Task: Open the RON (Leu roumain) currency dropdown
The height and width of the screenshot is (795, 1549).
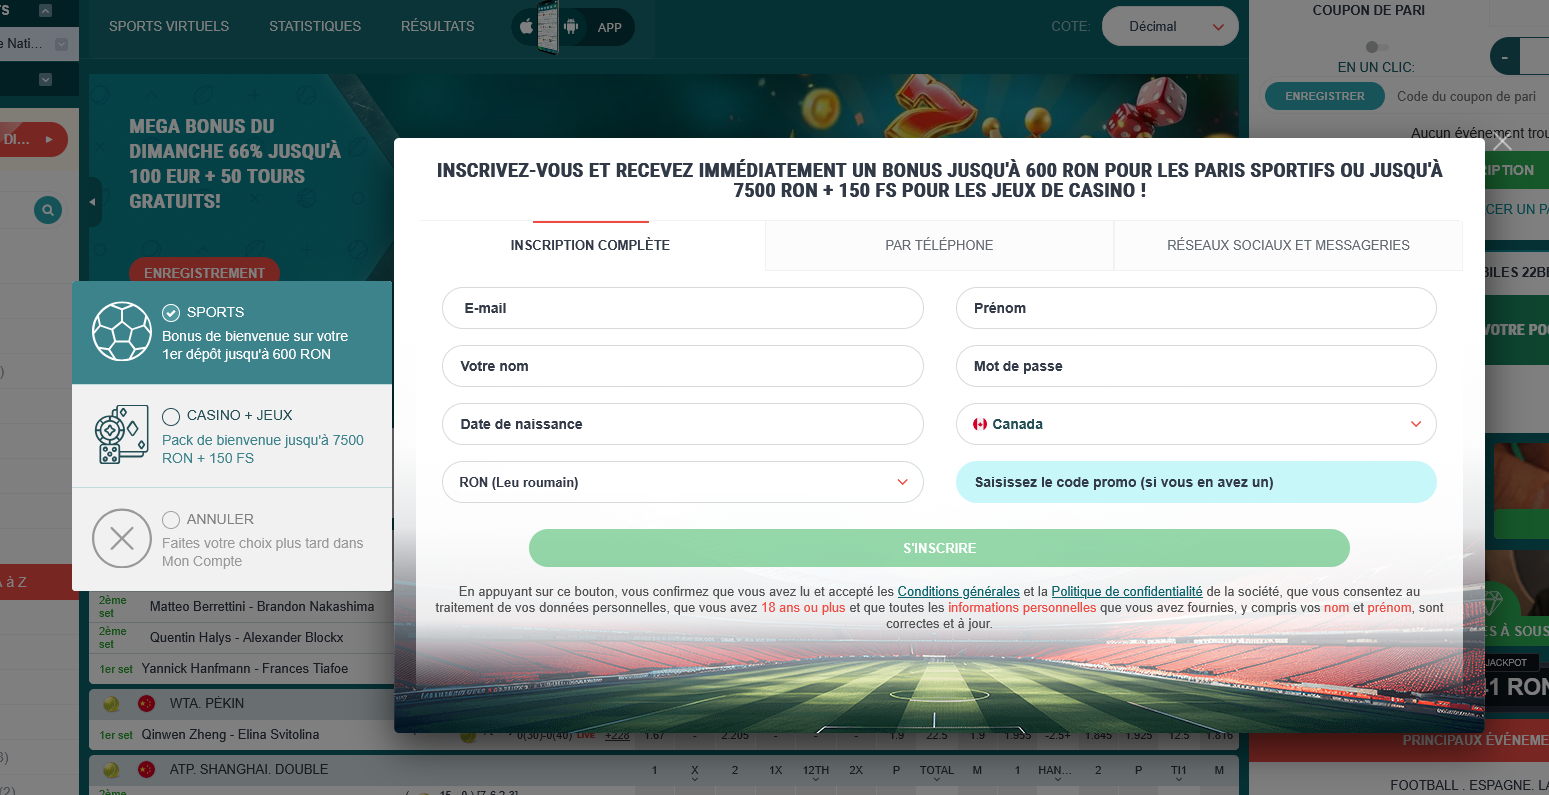Action: click(683, 482)
